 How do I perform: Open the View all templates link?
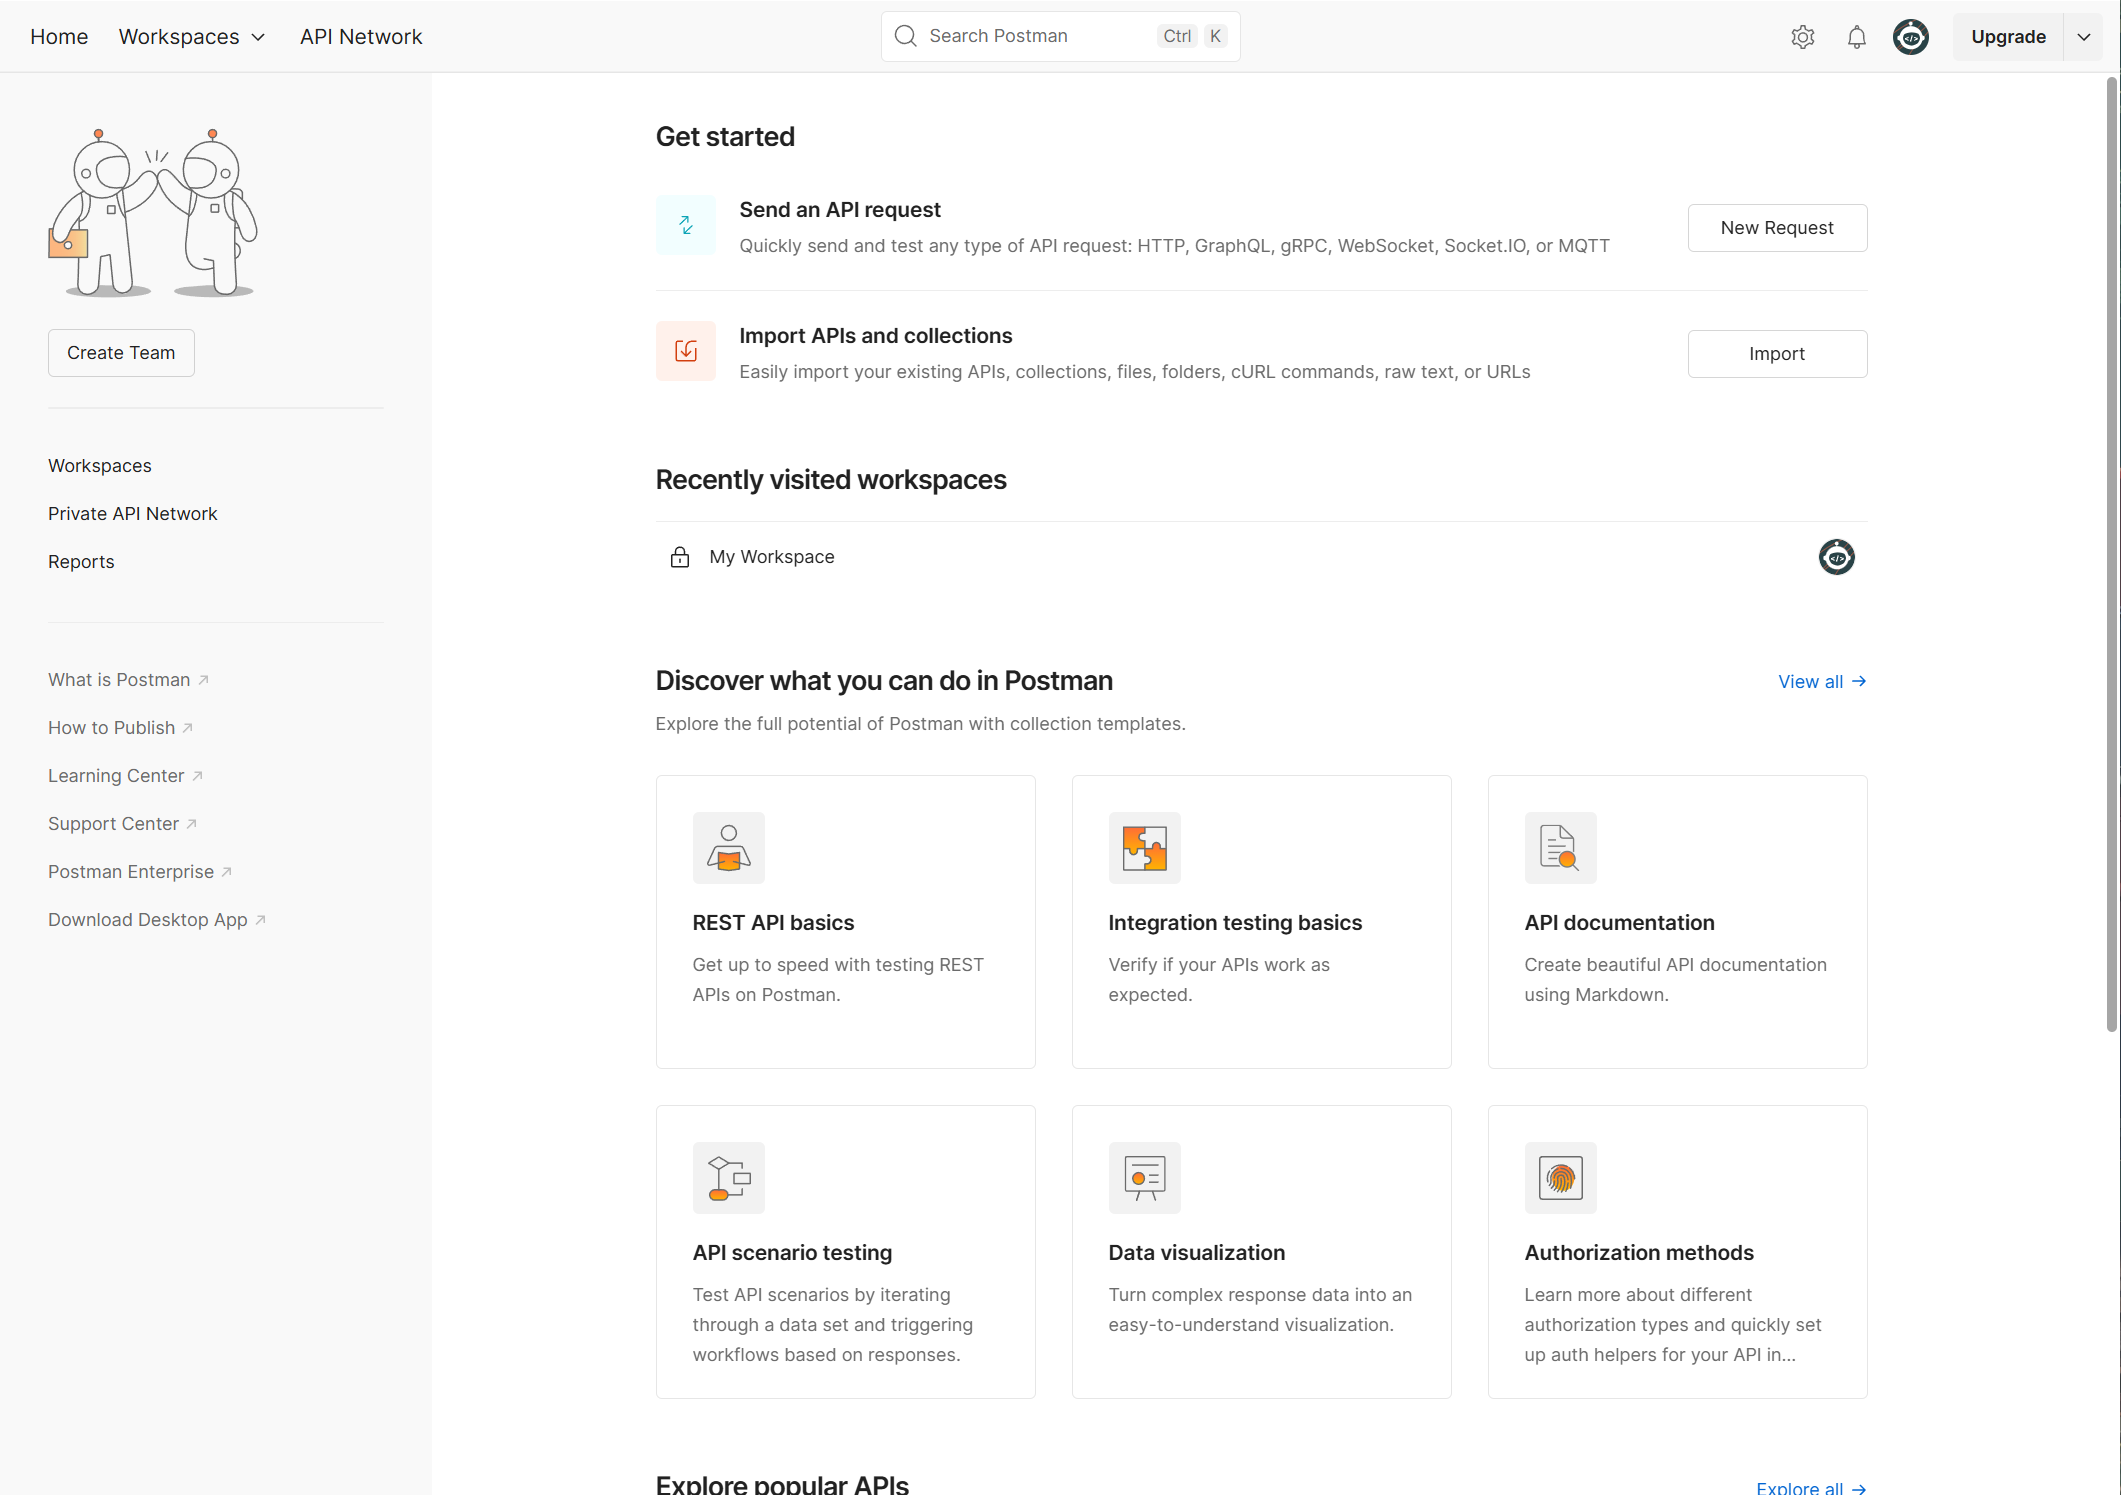click(x=1821, y=682)
